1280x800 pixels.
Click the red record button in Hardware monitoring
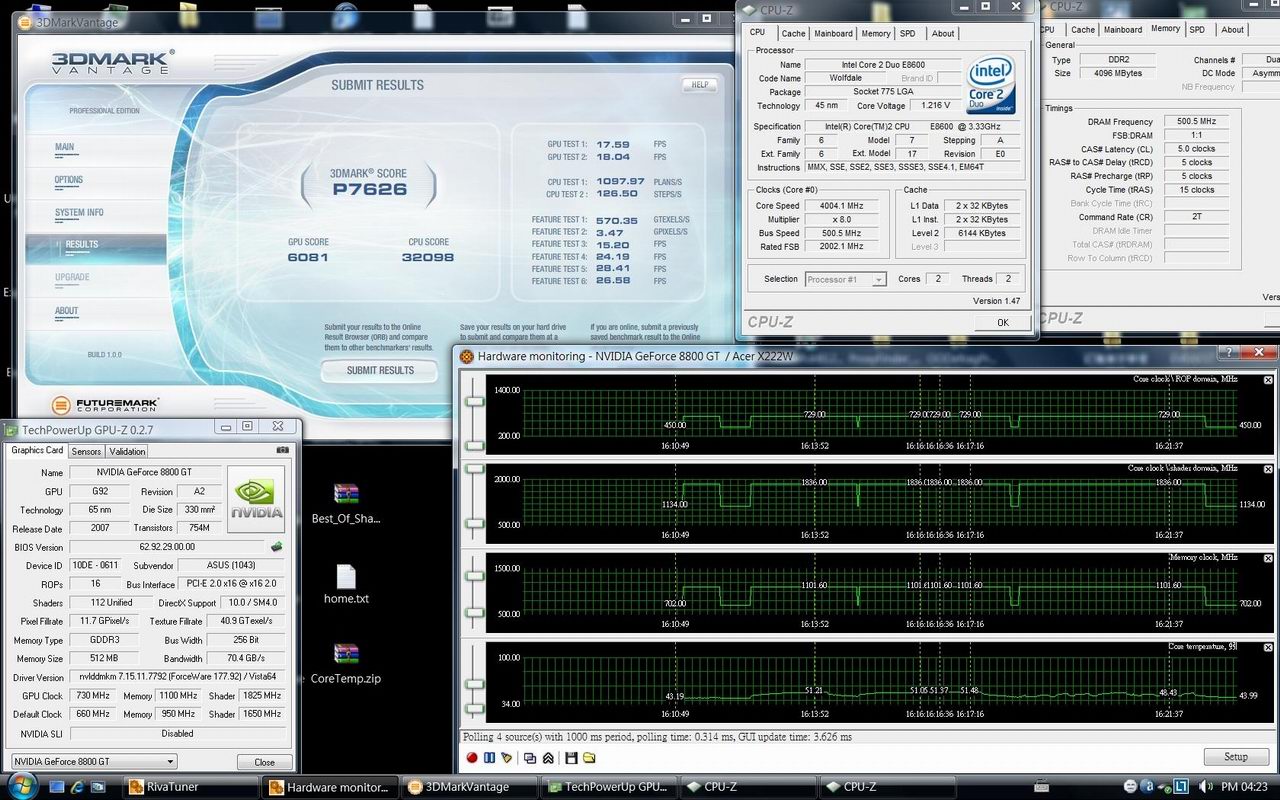tap(472, 757)
